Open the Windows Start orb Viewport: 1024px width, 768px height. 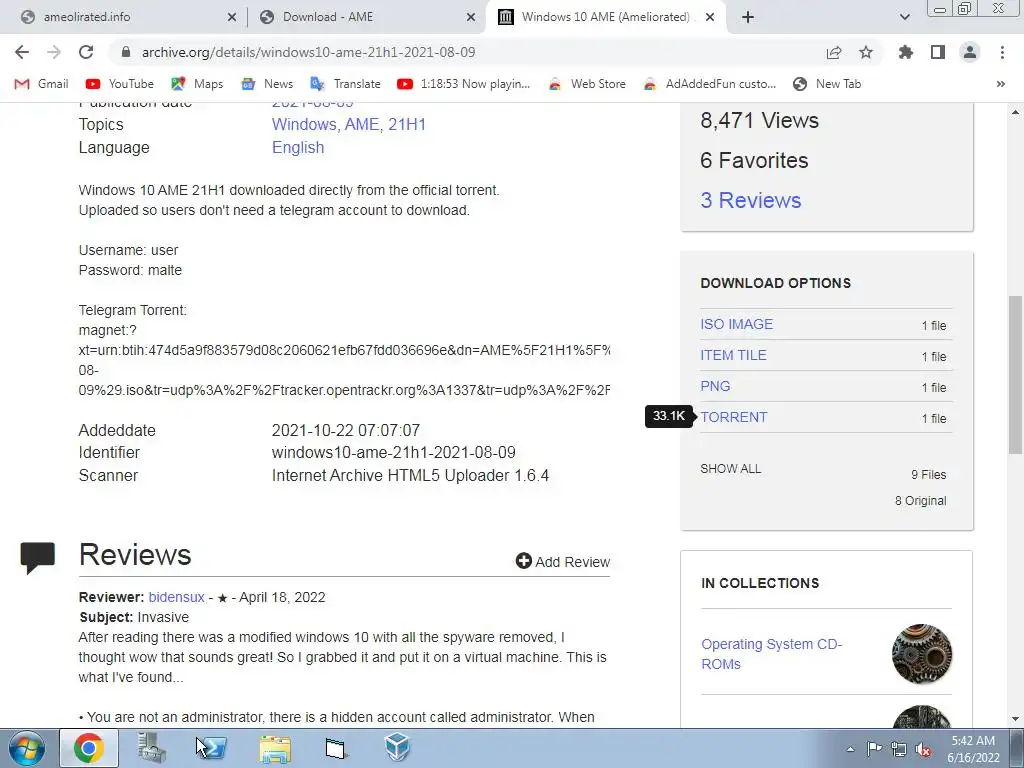27,748
